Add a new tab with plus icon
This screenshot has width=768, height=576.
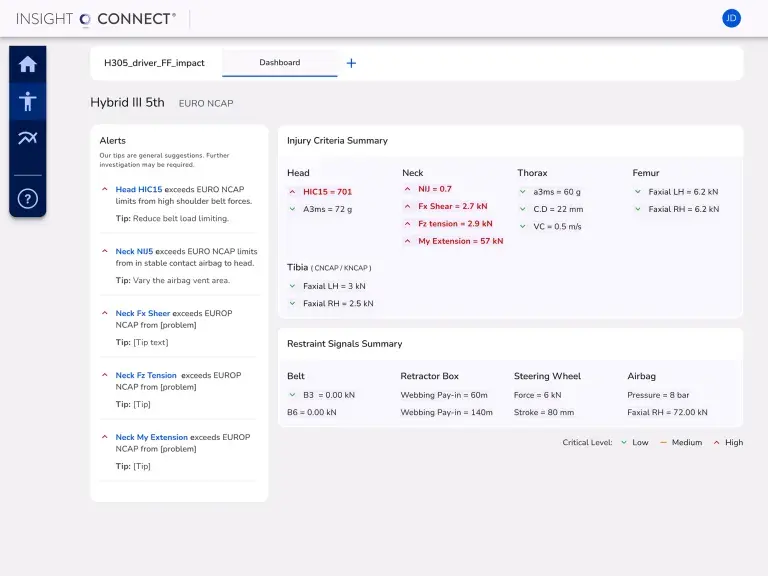coord(351,63)
